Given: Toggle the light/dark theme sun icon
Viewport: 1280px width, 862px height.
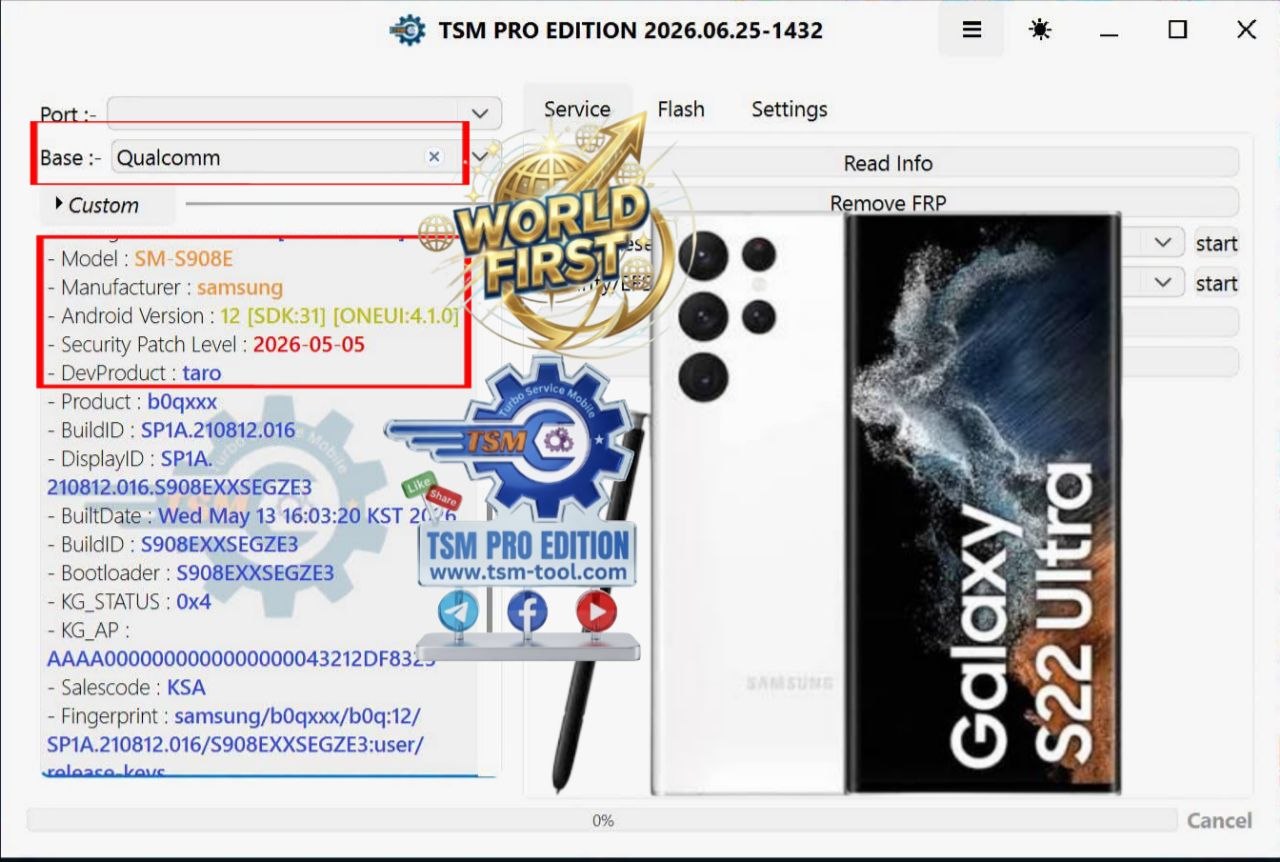Looking at the screenshot, I should 1040,30.
